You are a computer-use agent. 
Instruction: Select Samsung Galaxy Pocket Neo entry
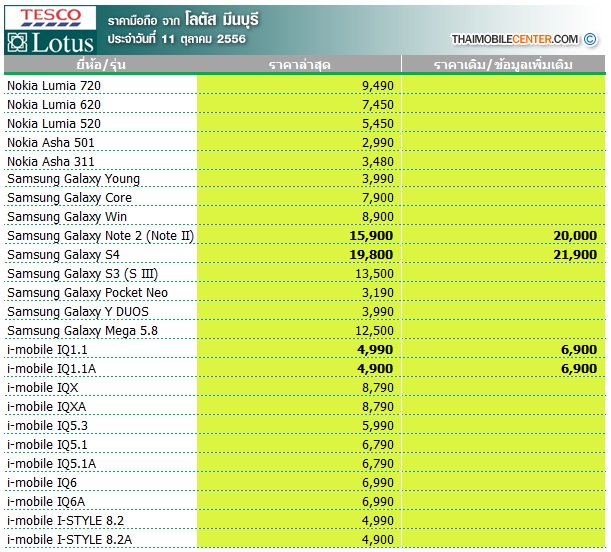pyautogui.click(x=88, y=293)
